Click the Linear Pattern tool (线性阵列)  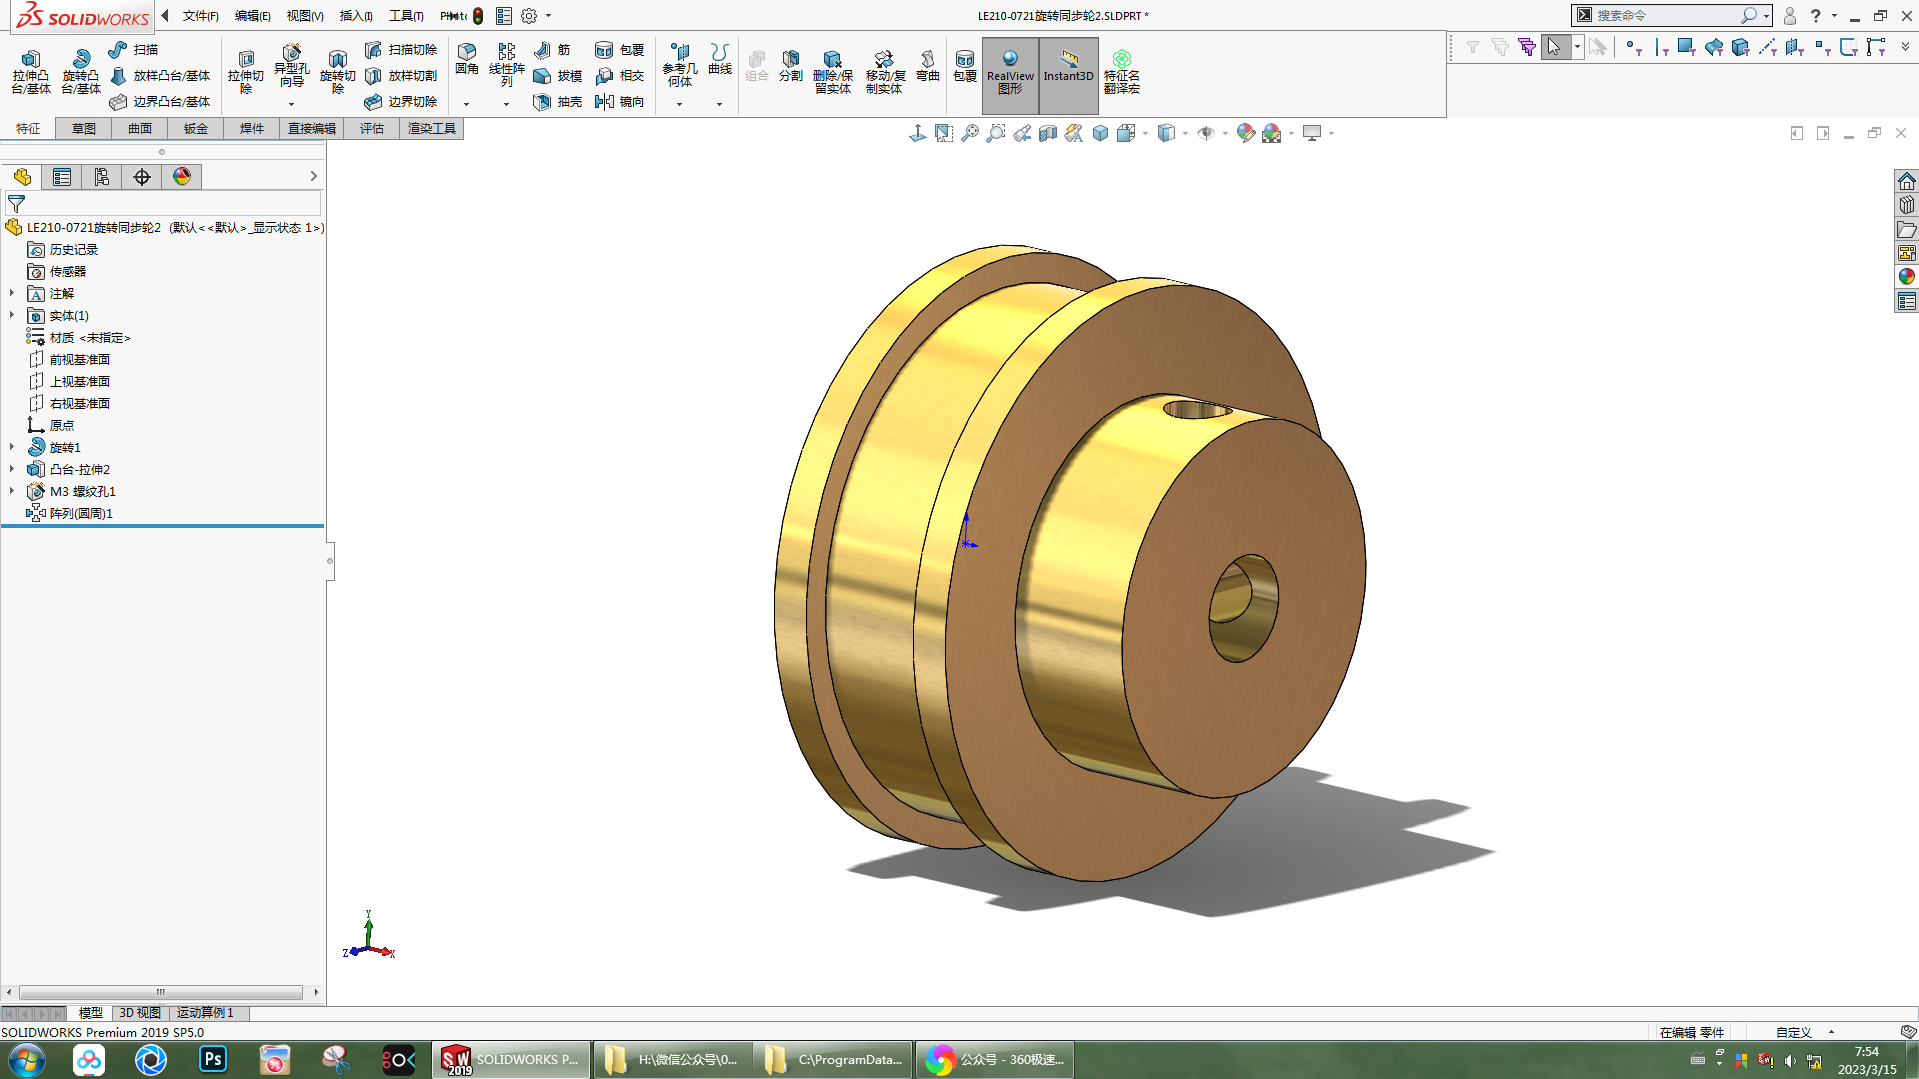[506, 66]
